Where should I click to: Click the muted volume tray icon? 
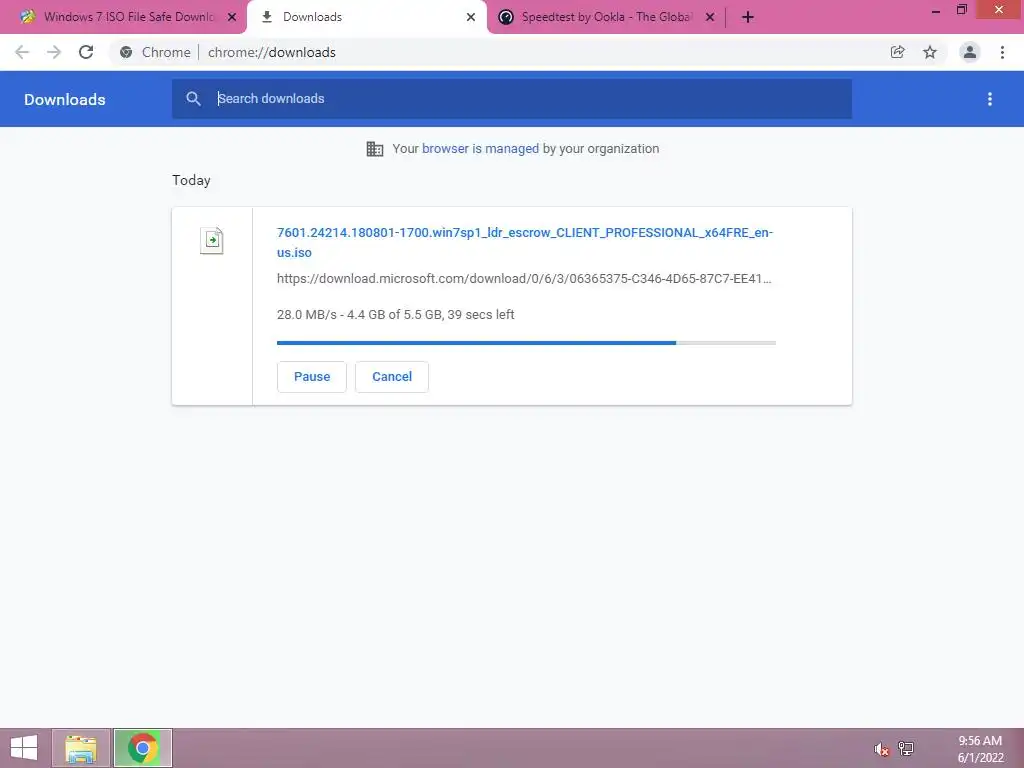pyautogui.click(x=882, y=749)
